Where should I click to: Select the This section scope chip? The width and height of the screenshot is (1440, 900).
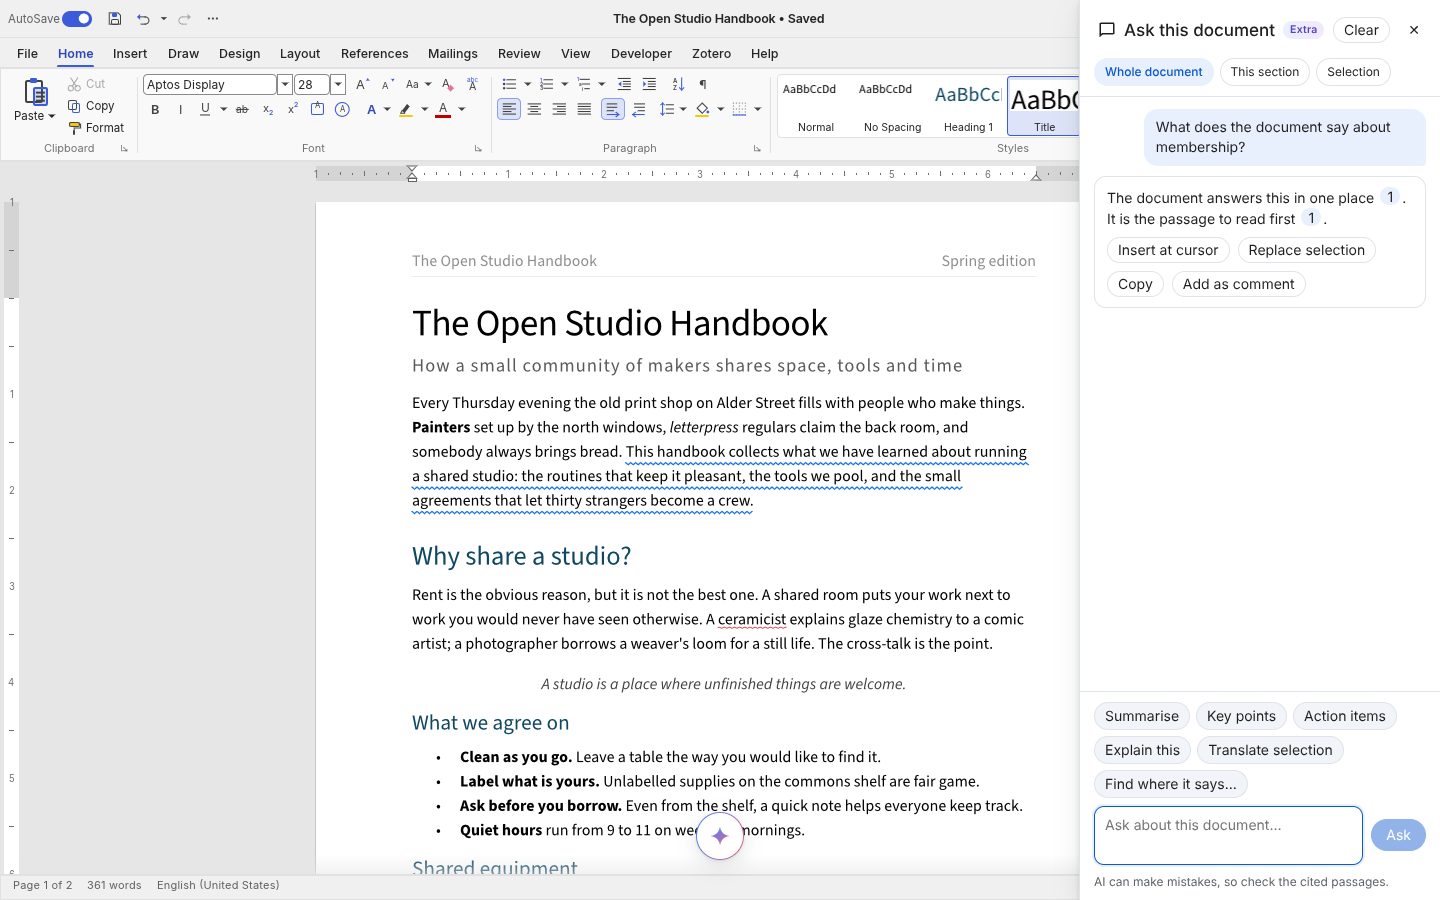(x=1265, y=72)
